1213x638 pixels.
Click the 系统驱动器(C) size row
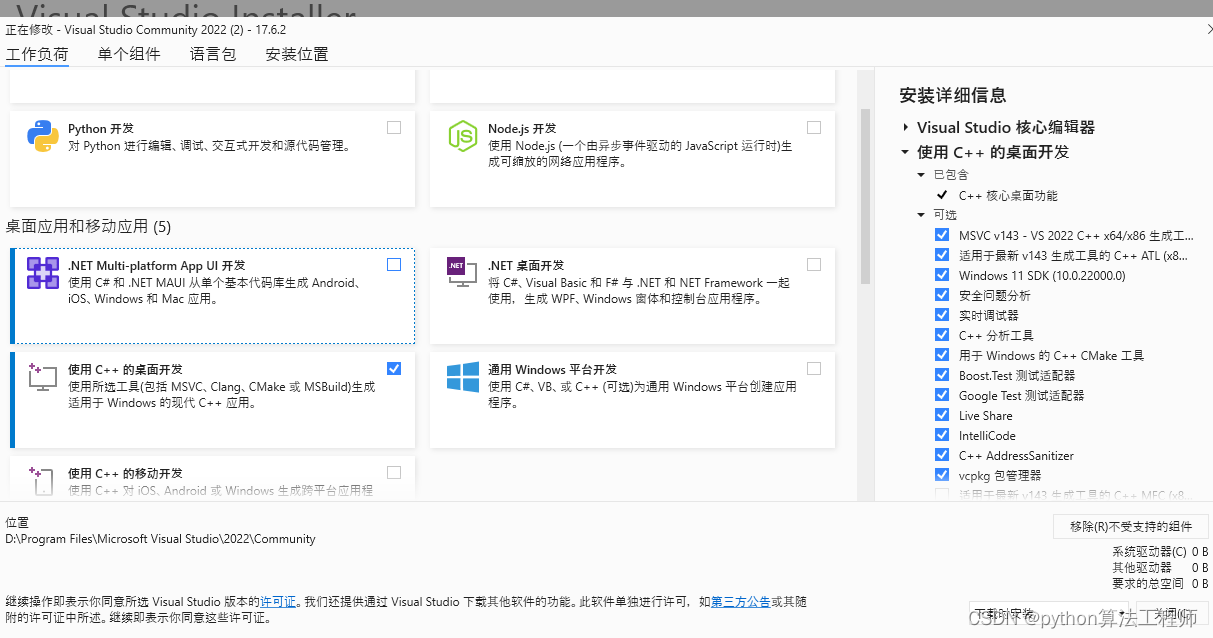click(x=1160, y=551)
